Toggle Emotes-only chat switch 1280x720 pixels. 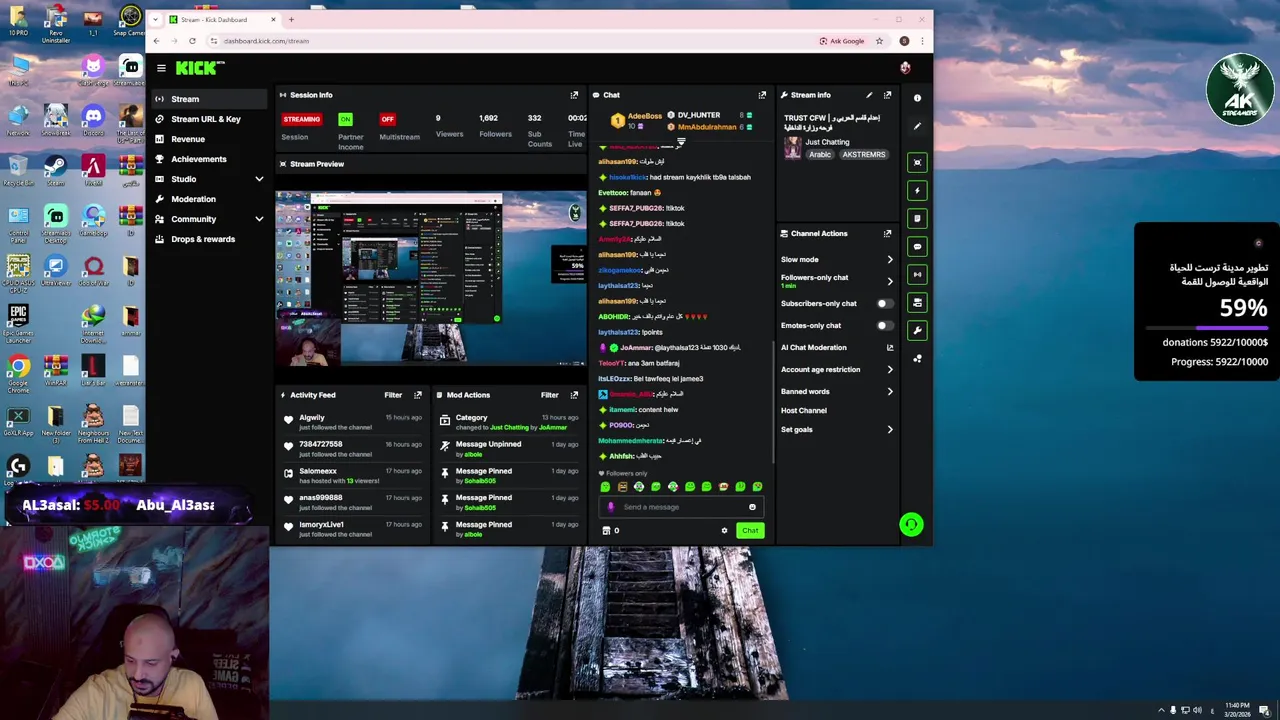point(885,325)
